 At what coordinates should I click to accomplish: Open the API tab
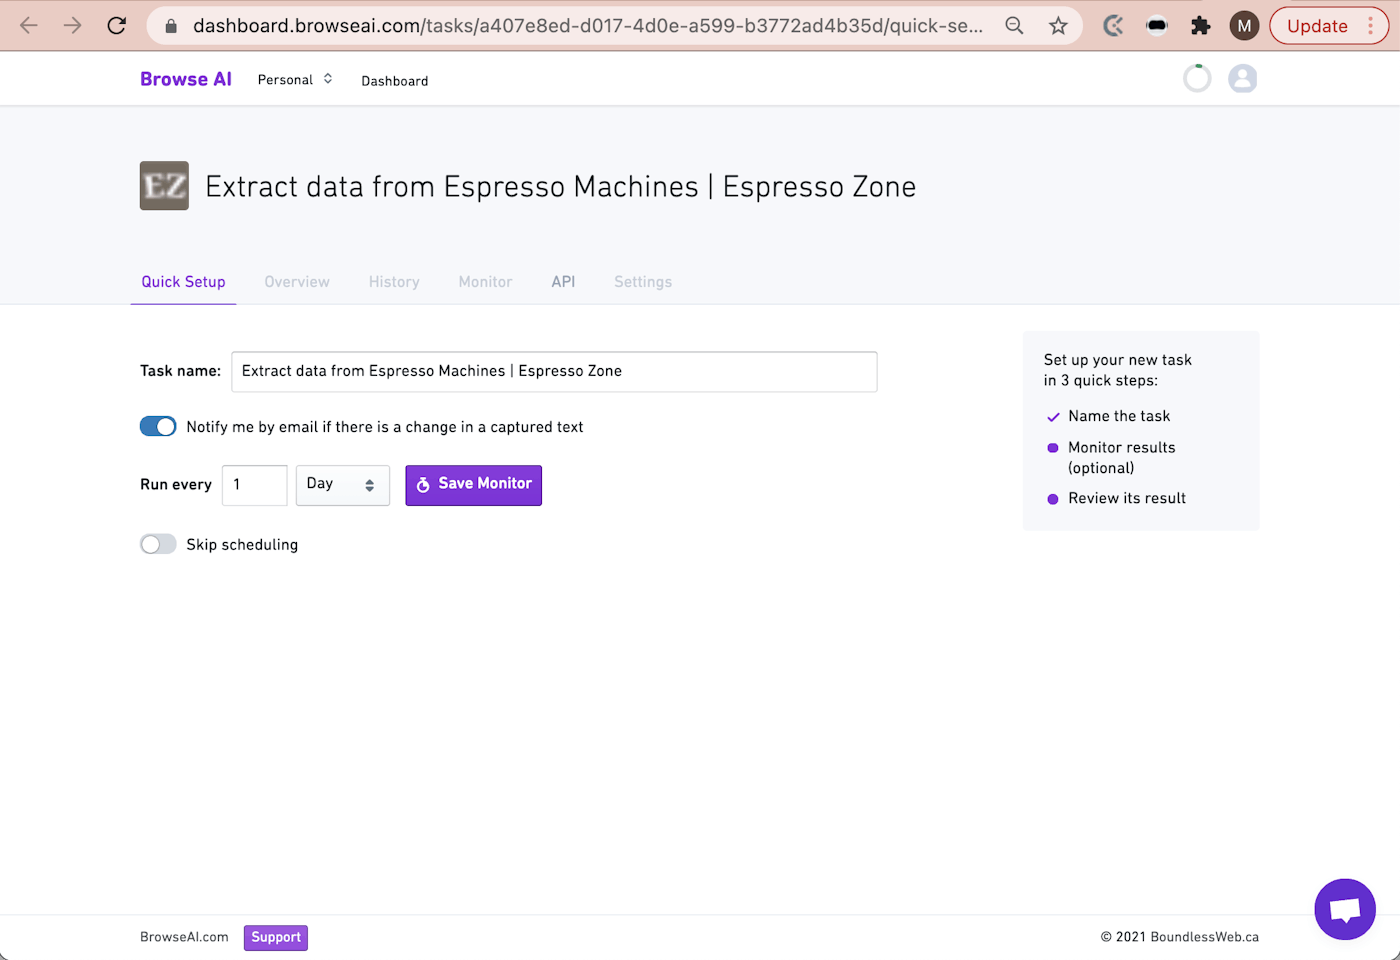click(563, 282)
